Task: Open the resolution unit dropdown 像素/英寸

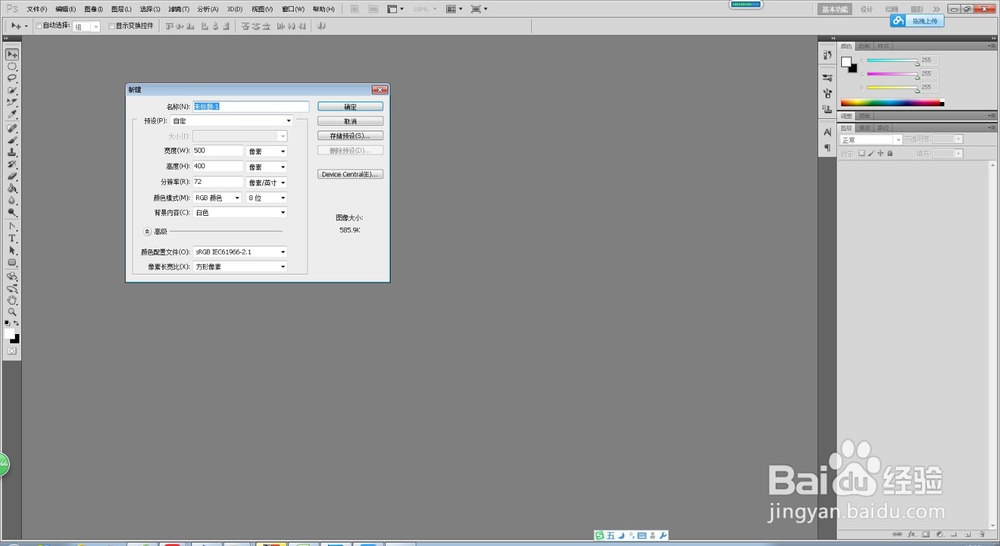Action: coord(267,182)
